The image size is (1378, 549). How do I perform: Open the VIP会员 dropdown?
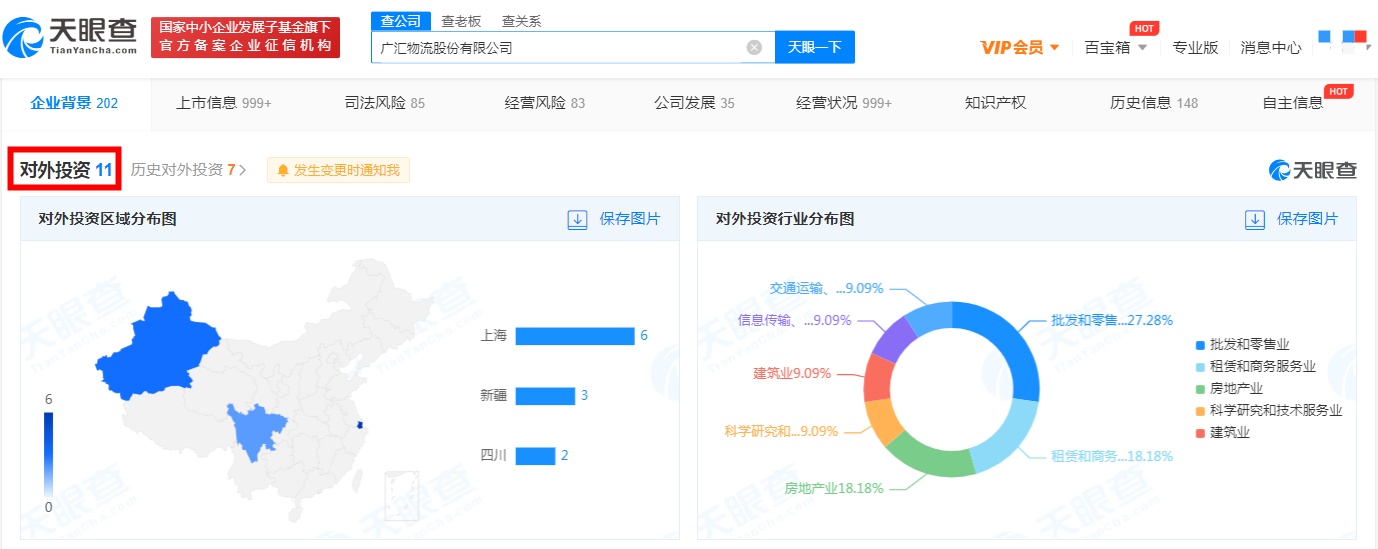(x=1019, y=47)
